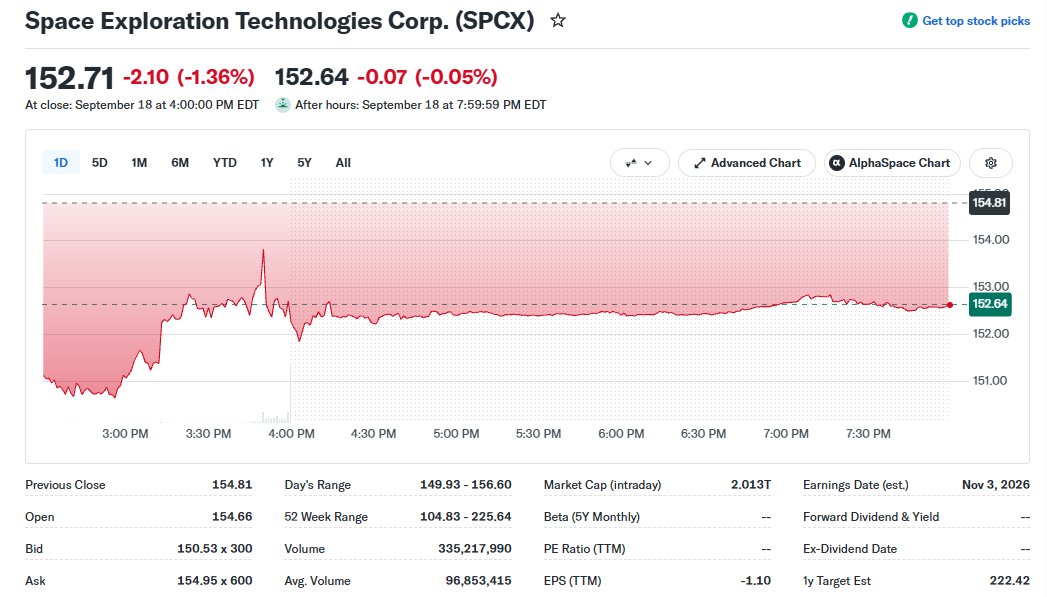Click the green 152.64 current price label
The height and width of the screenshot is (597, 1047).
[990, 304]
